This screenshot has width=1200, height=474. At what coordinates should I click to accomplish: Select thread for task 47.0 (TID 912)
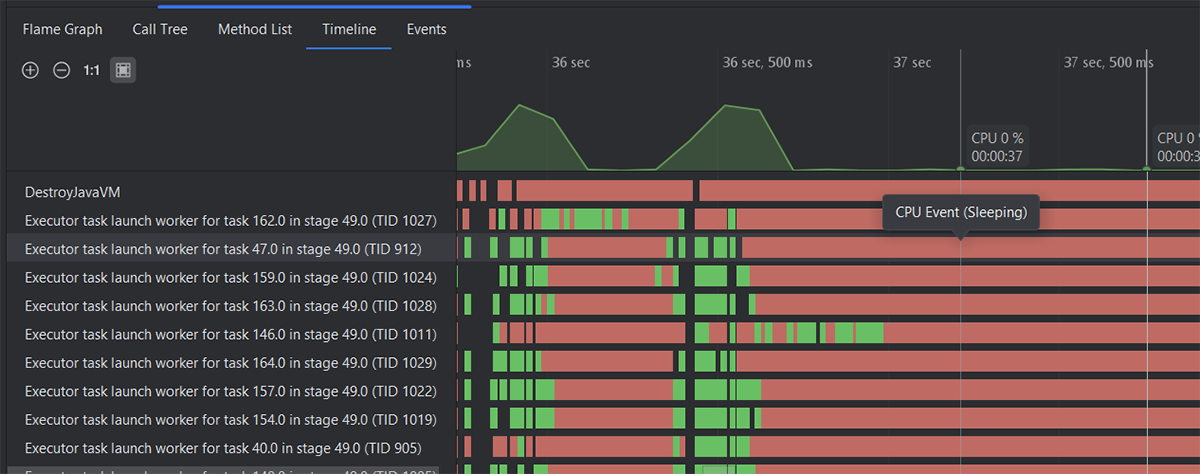pyautogui.click(x=222, y=248)
